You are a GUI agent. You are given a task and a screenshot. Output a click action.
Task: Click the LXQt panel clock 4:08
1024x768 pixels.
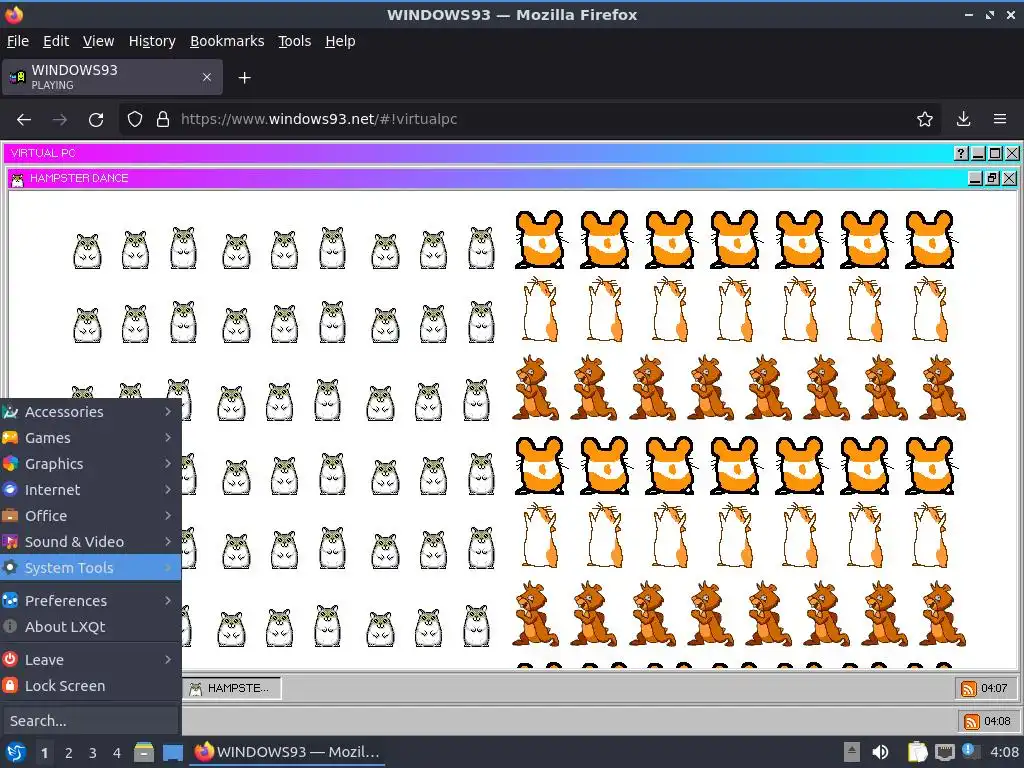(x=1004, y=752)
